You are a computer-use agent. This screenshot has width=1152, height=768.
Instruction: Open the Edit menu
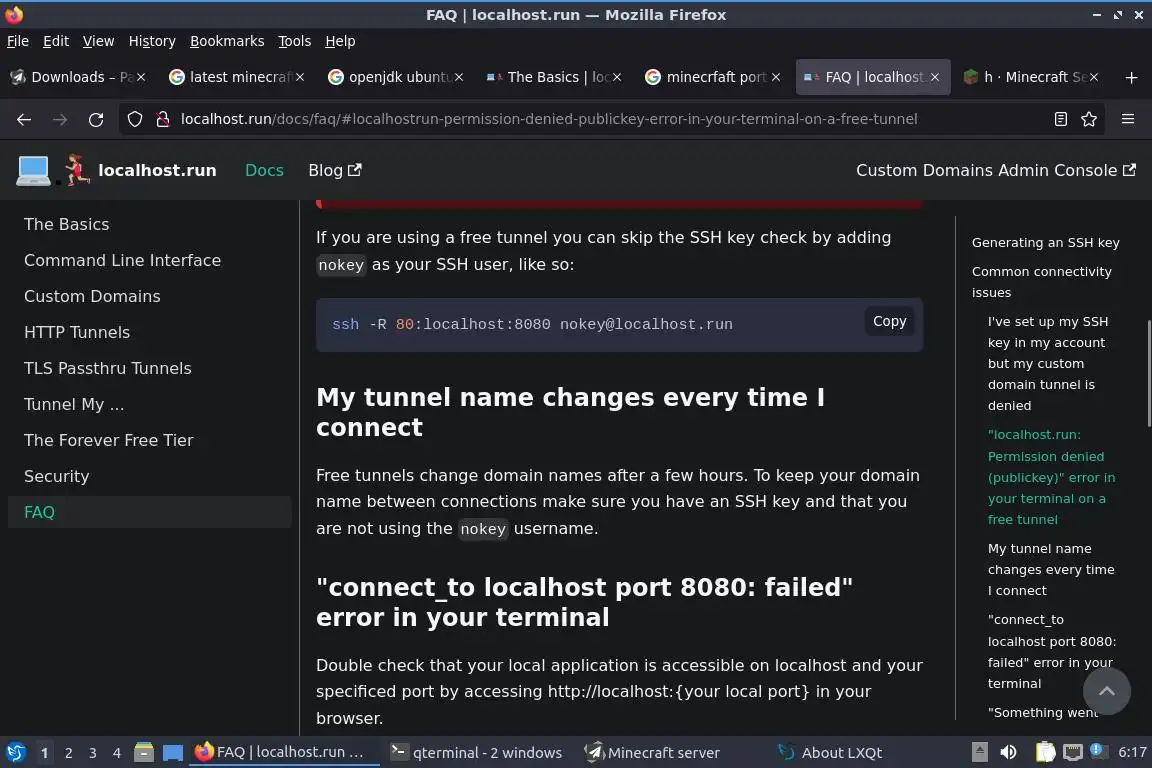tap(56, 41)
